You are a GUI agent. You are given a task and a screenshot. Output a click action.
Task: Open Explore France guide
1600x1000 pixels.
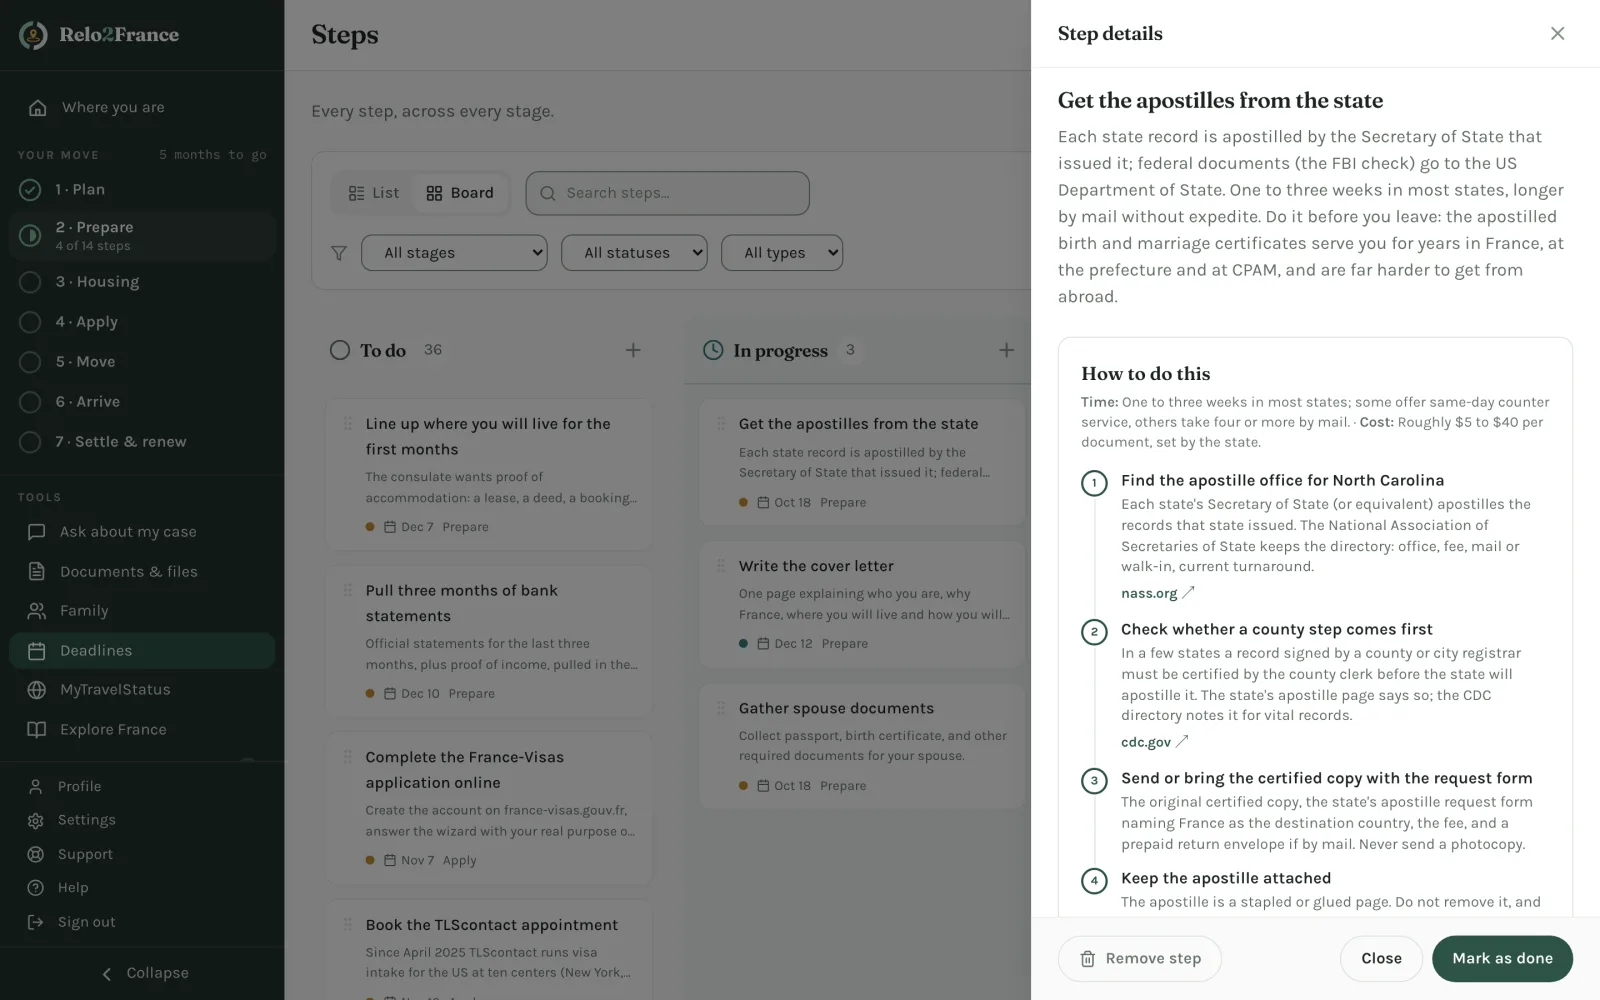pos(142,730)
